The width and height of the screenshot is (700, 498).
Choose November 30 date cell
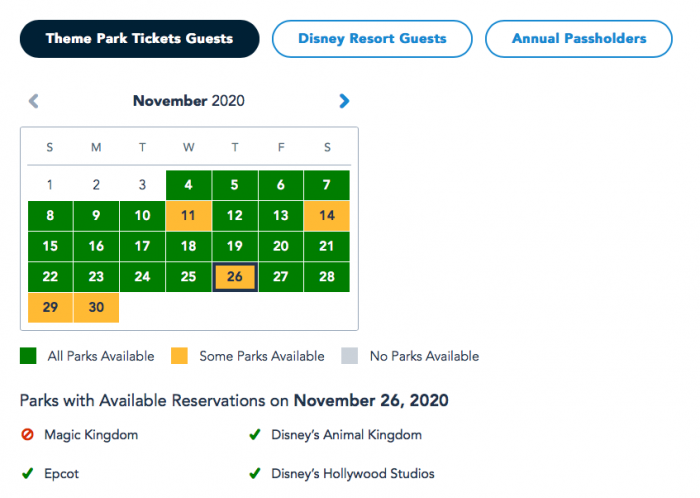pyautogui.click(x=96, y=307)
